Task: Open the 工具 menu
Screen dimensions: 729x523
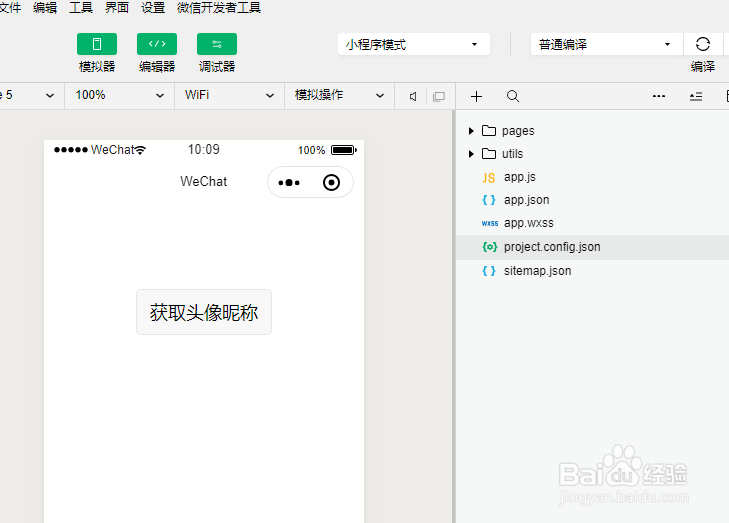Action: click(x=81, y=7)
